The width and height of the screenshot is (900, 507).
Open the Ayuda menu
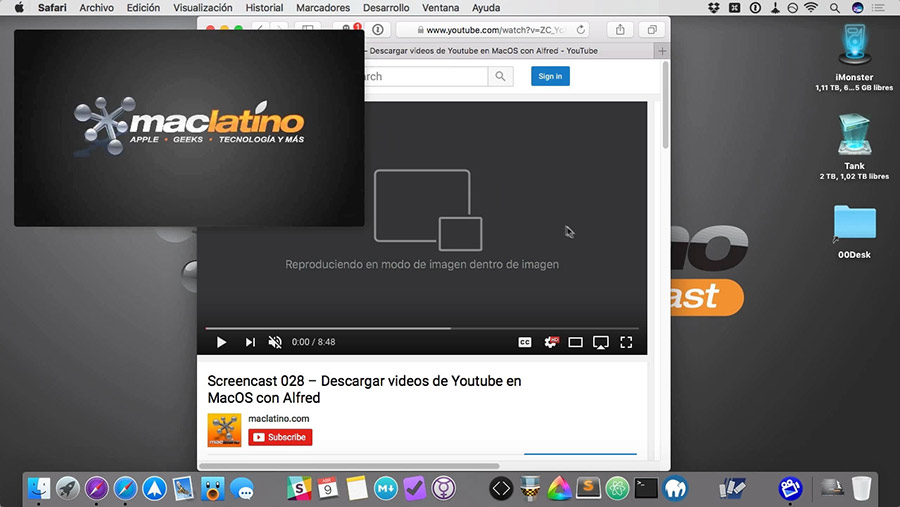point(486,7)
